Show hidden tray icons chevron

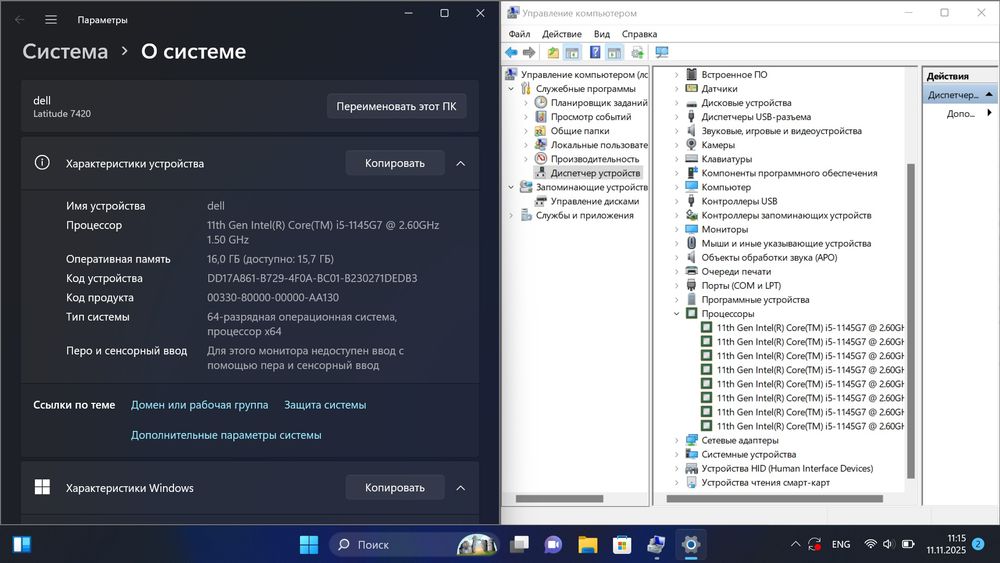795,544
